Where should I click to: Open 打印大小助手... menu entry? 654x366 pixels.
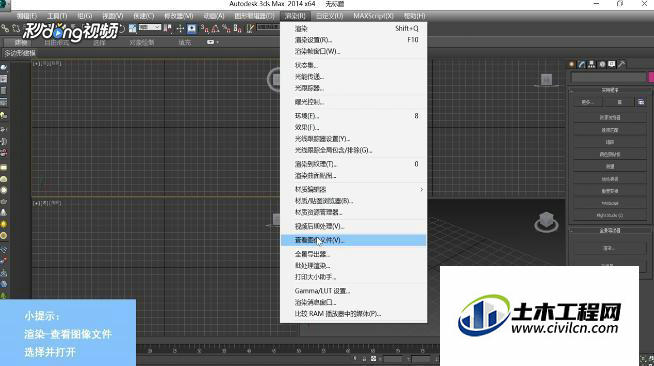[354, 277]
